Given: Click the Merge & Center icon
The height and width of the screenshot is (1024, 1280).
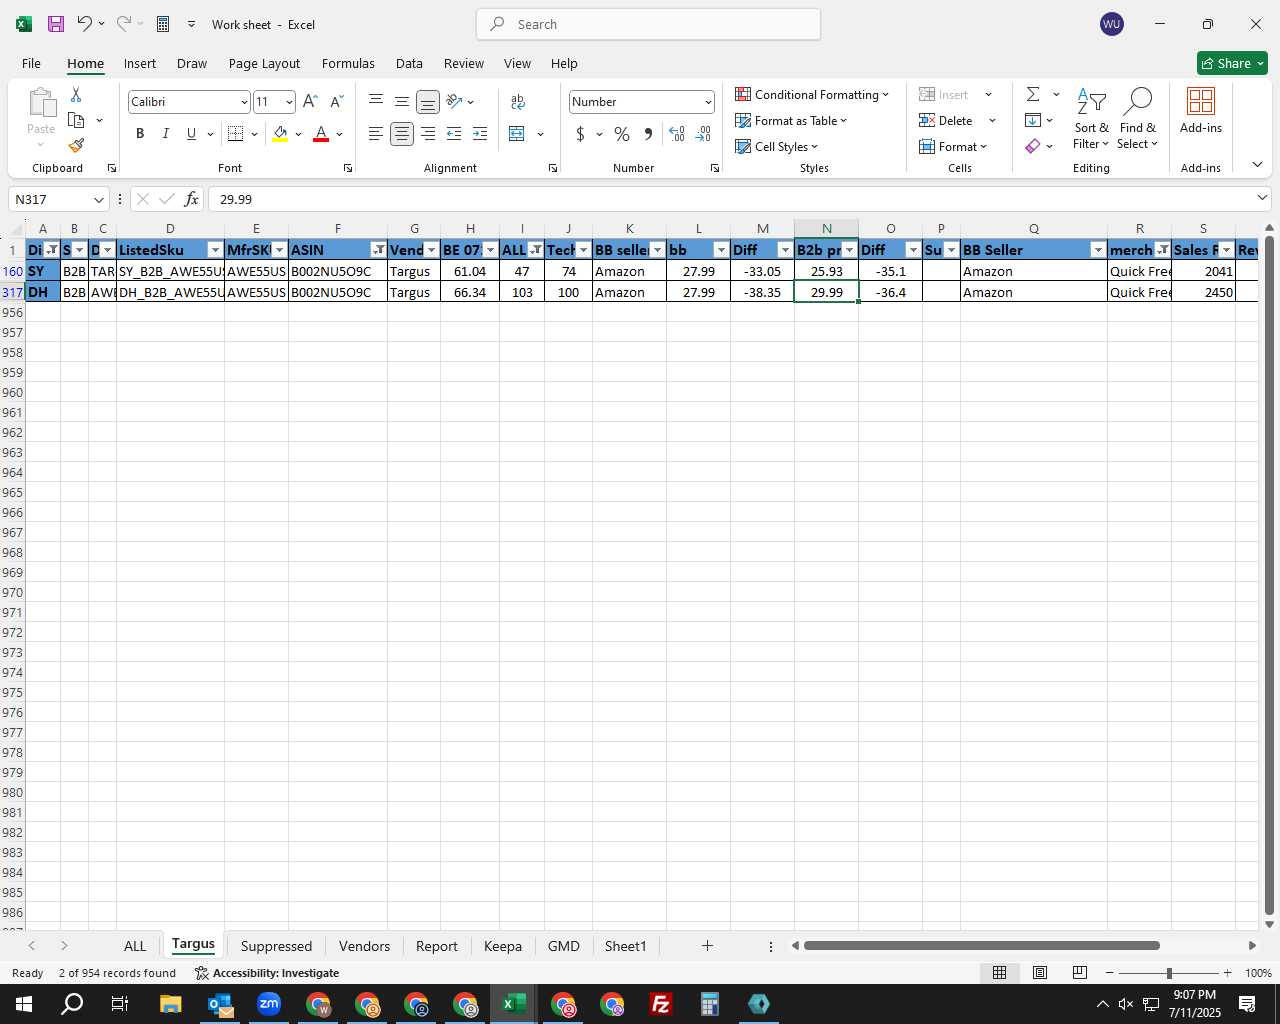Looking at the screenshot, I should (517, 134).
